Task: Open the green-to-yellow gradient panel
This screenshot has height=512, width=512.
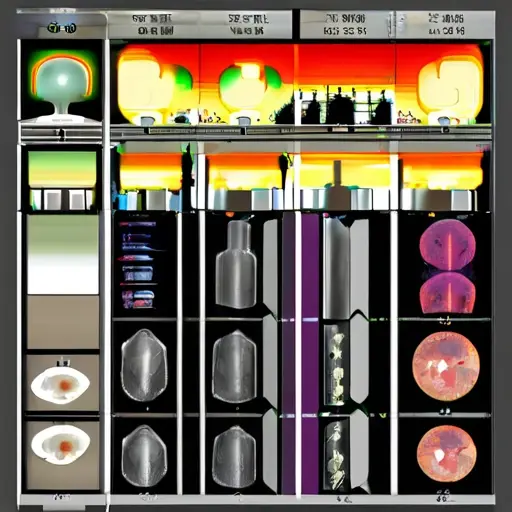Action: point(62,169)
